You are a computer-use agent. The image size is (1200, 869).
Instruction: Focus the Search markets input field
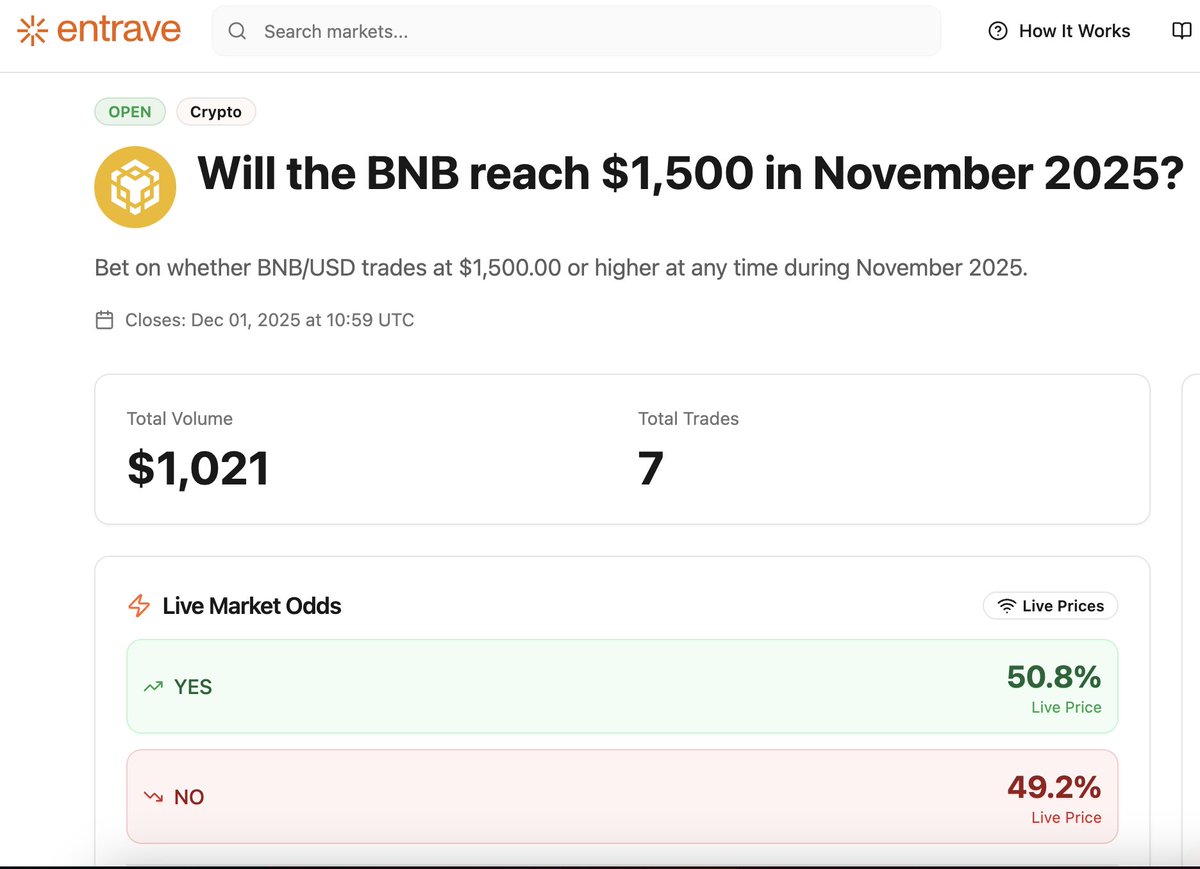point(590,31)
